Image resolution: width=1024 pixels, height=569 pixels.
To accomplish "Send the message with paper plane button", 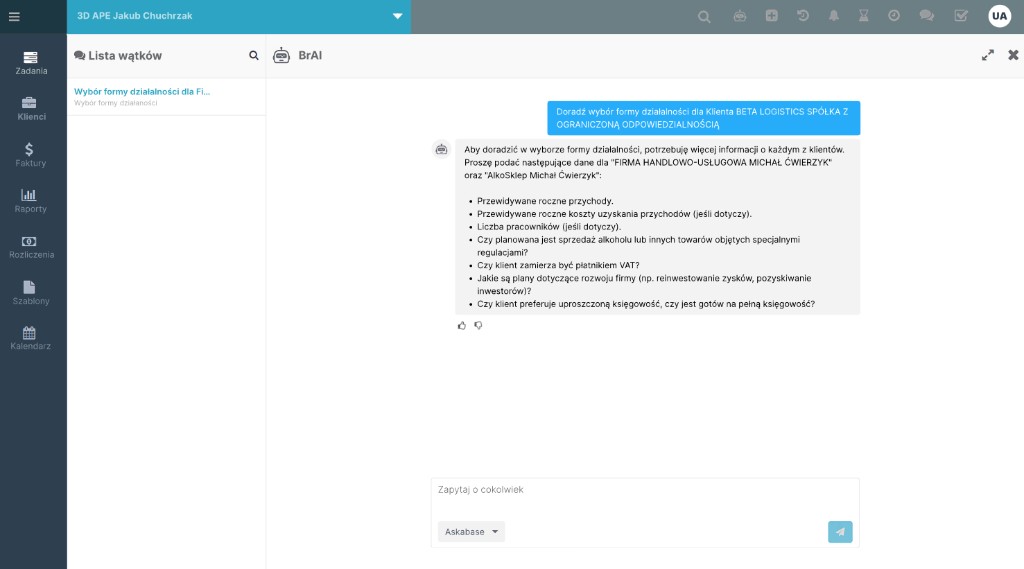I will coord(840,532).
